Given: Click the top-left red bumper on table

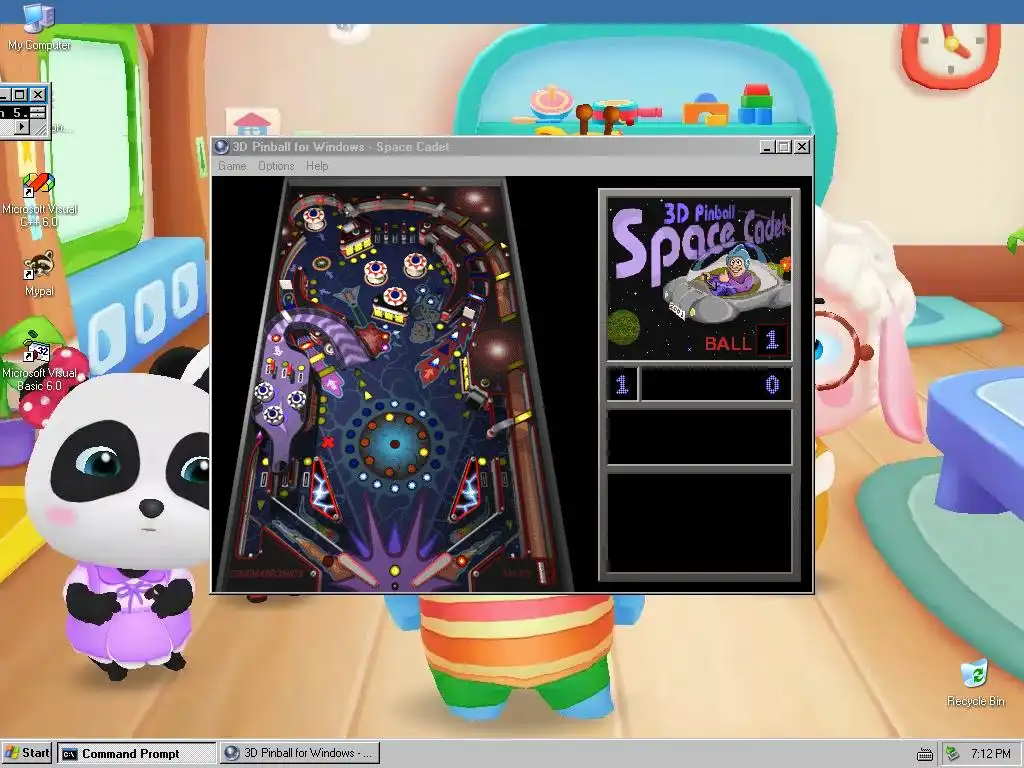Looking at the screenshot, I should pos(314,217).
